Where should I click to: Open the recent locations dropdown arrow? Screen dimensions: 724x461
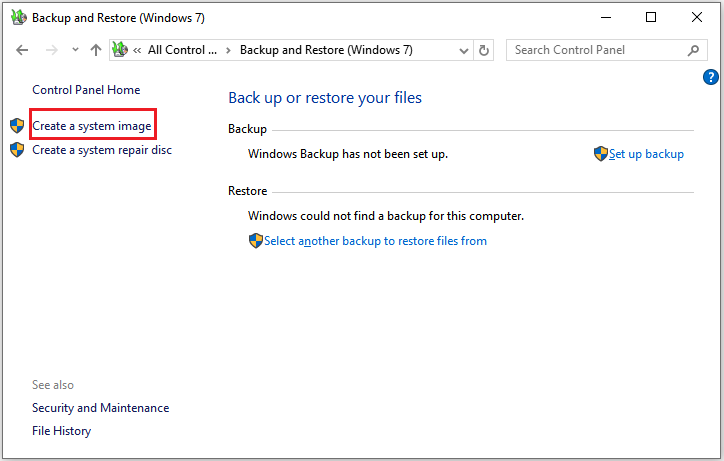point(75,49)
